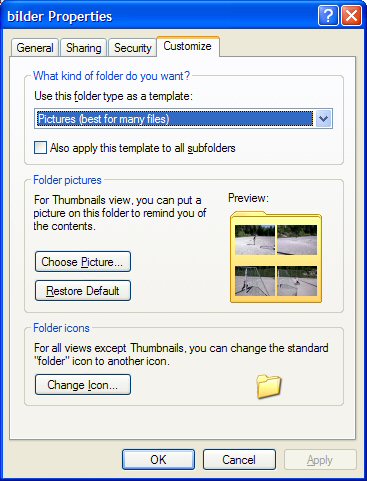Click the folder preview thumbnail image
The image size is (367, 481).
pyautogui.click(x=276, y=257)
